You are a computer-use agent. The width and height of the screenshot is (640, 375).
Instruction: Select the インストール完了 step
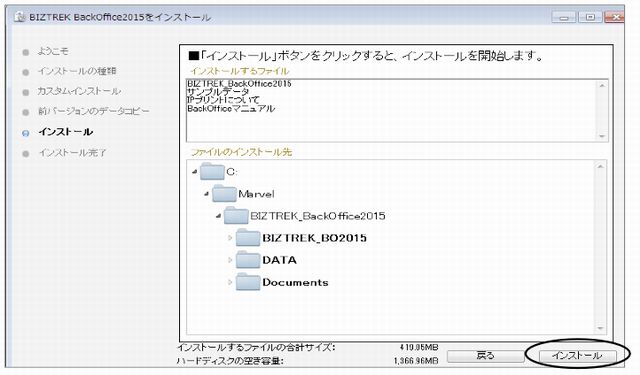(x=72, y=153)
